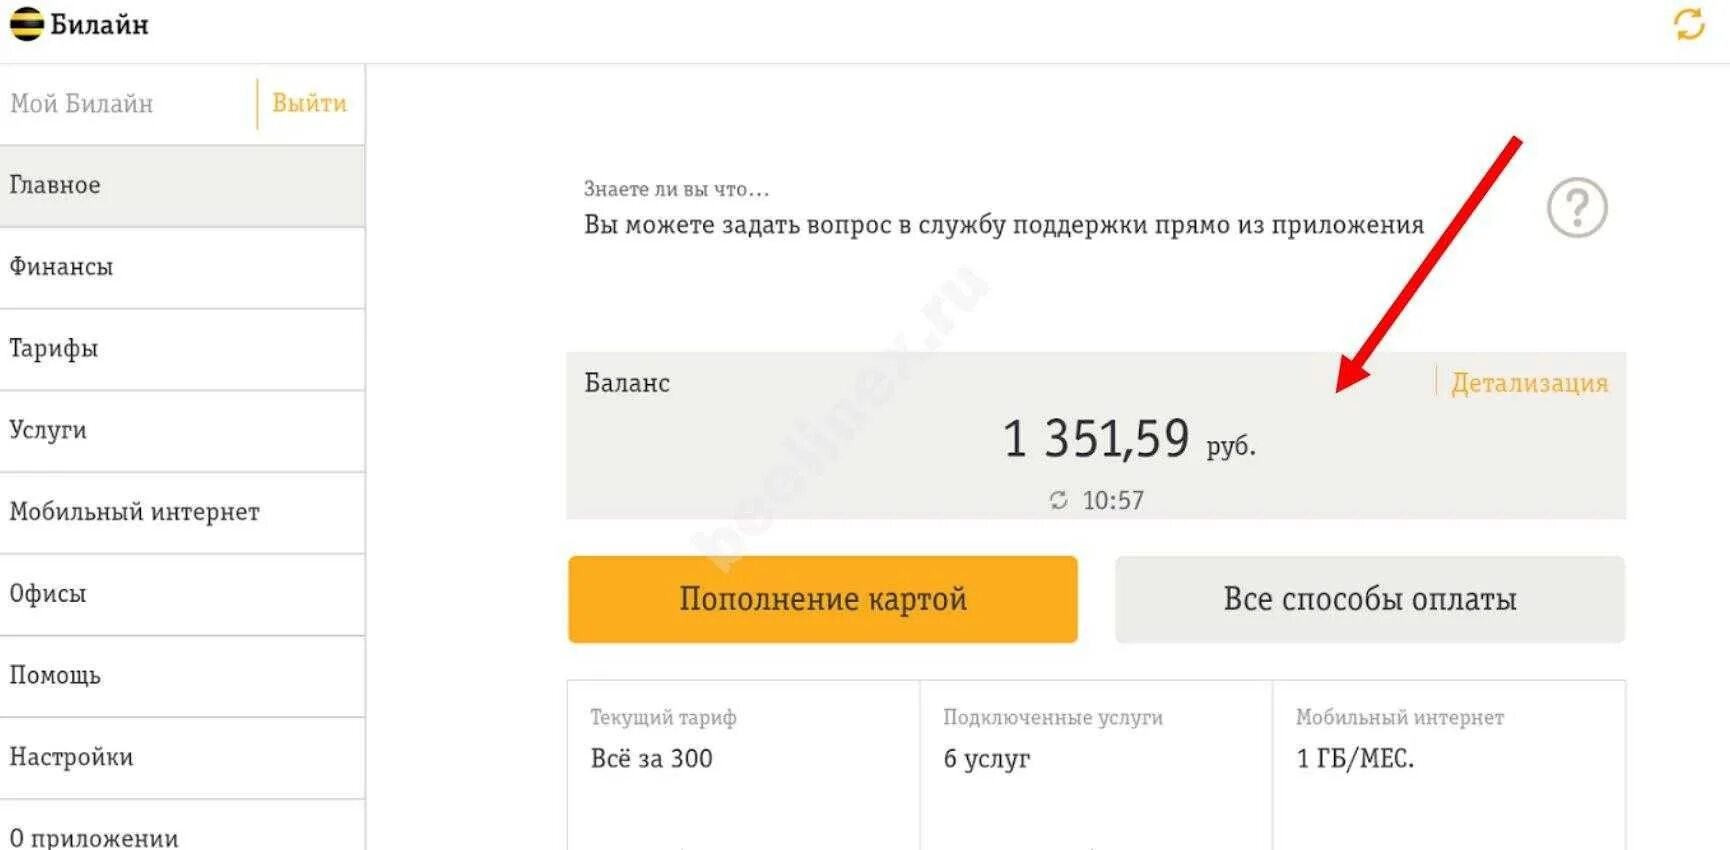The height and width of the screenshot is (850, 1730).
Task: Select Офисы in sidebar
Action: [x=182, y=595]
